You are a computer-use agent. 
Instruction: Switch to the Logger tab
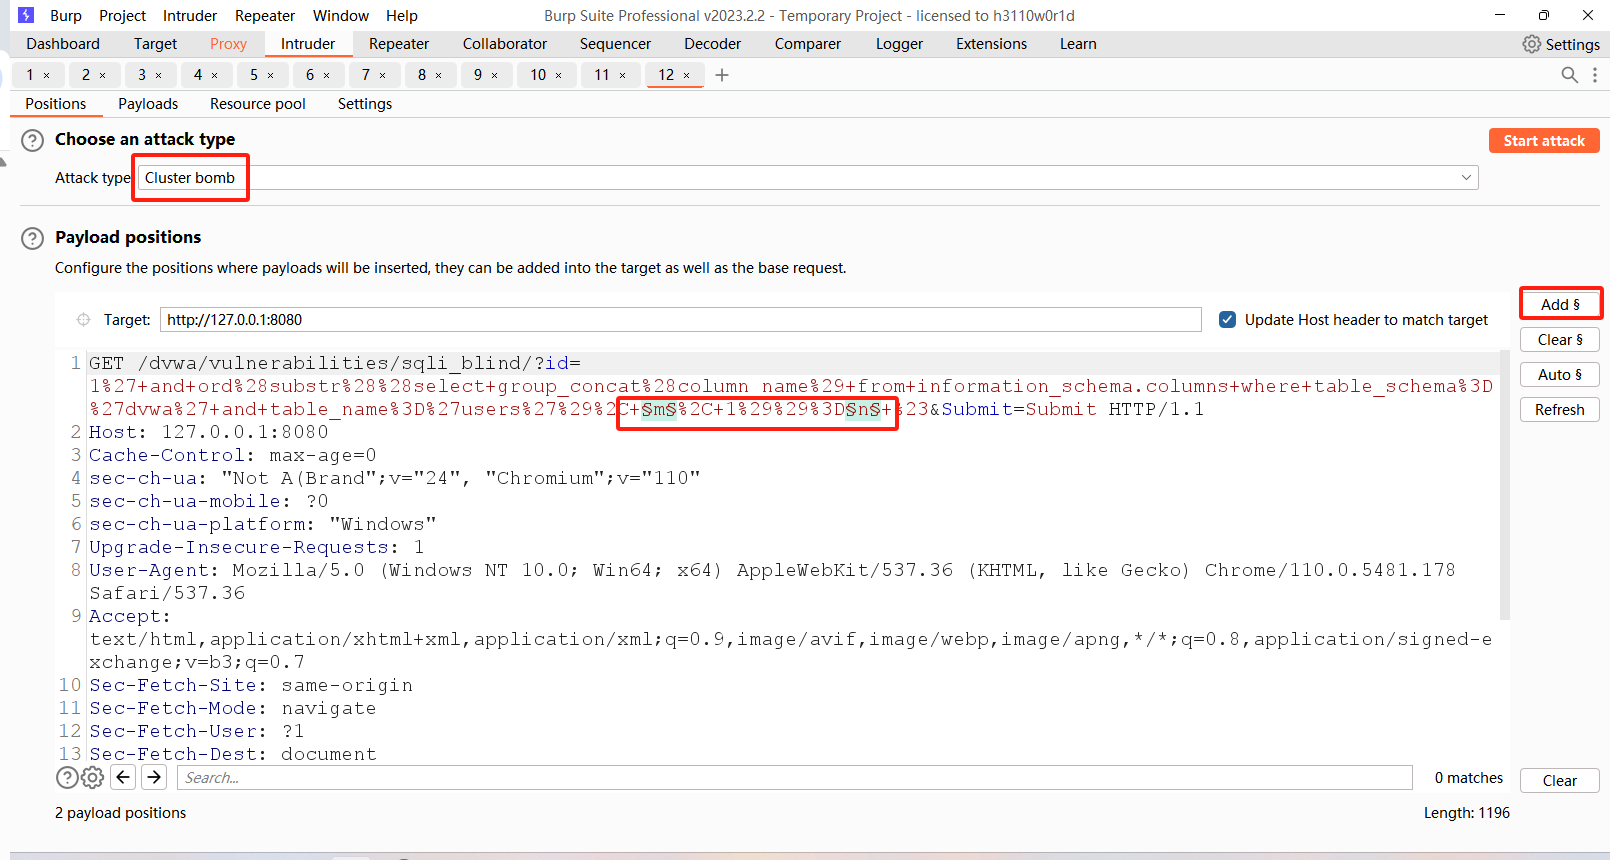899,44
